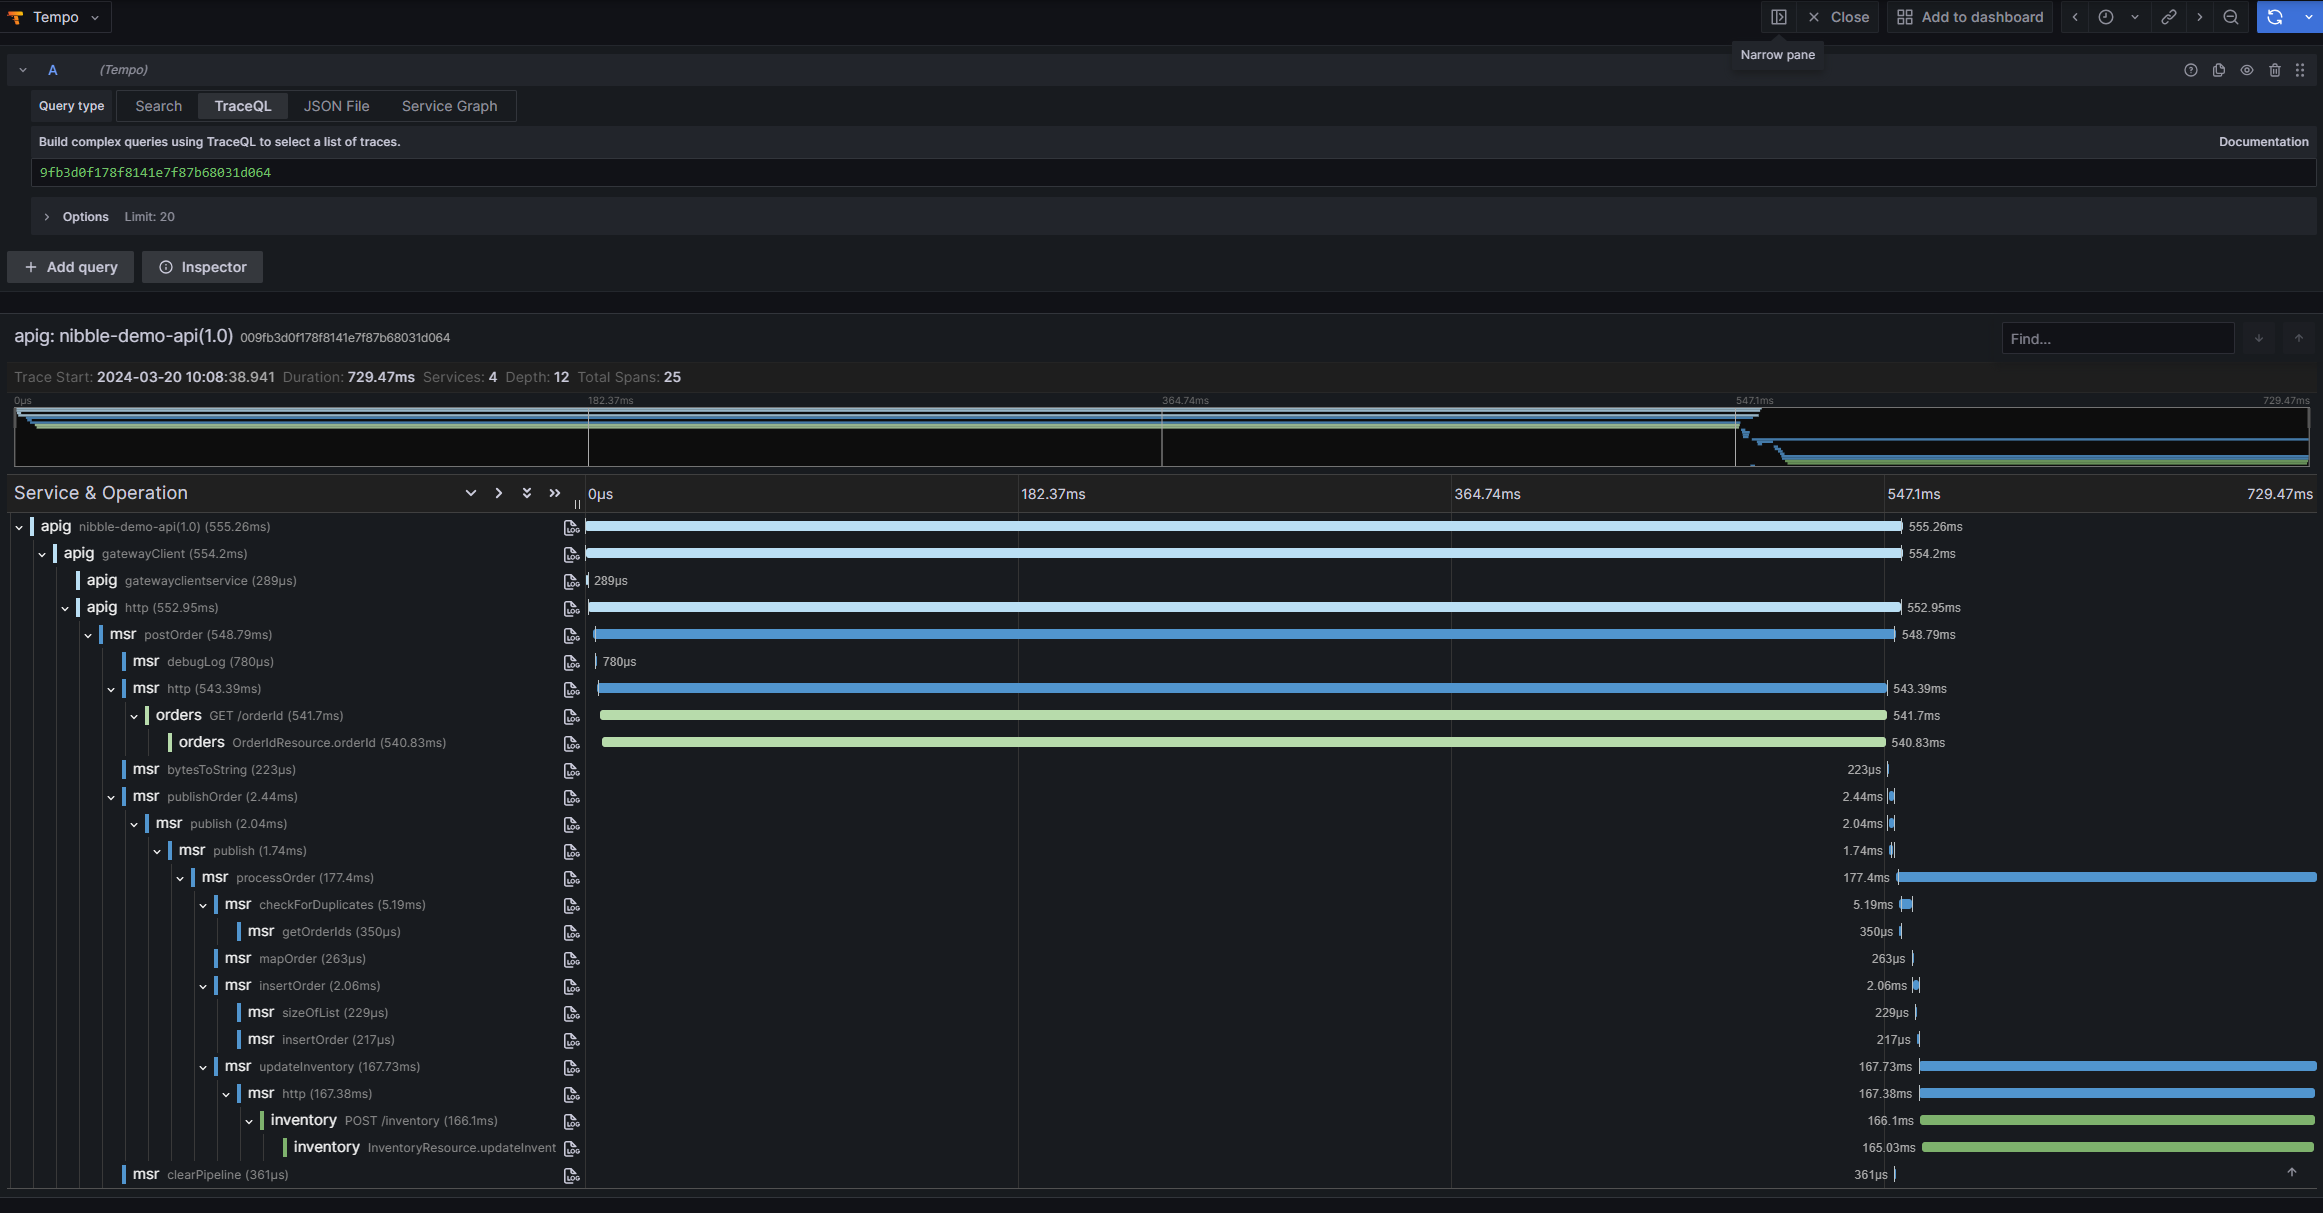Click the inventory POST /inventory span bar
This screenshot has width=2323, height=1213.
[2116, 1121]
